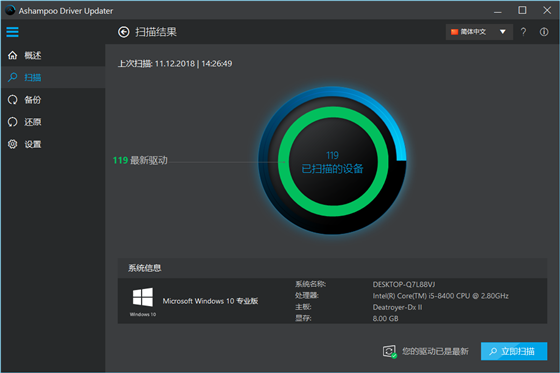The width and height of the screenshot is (560, 373).
Task: Click the 主板 label
Action: click(303, 307)
